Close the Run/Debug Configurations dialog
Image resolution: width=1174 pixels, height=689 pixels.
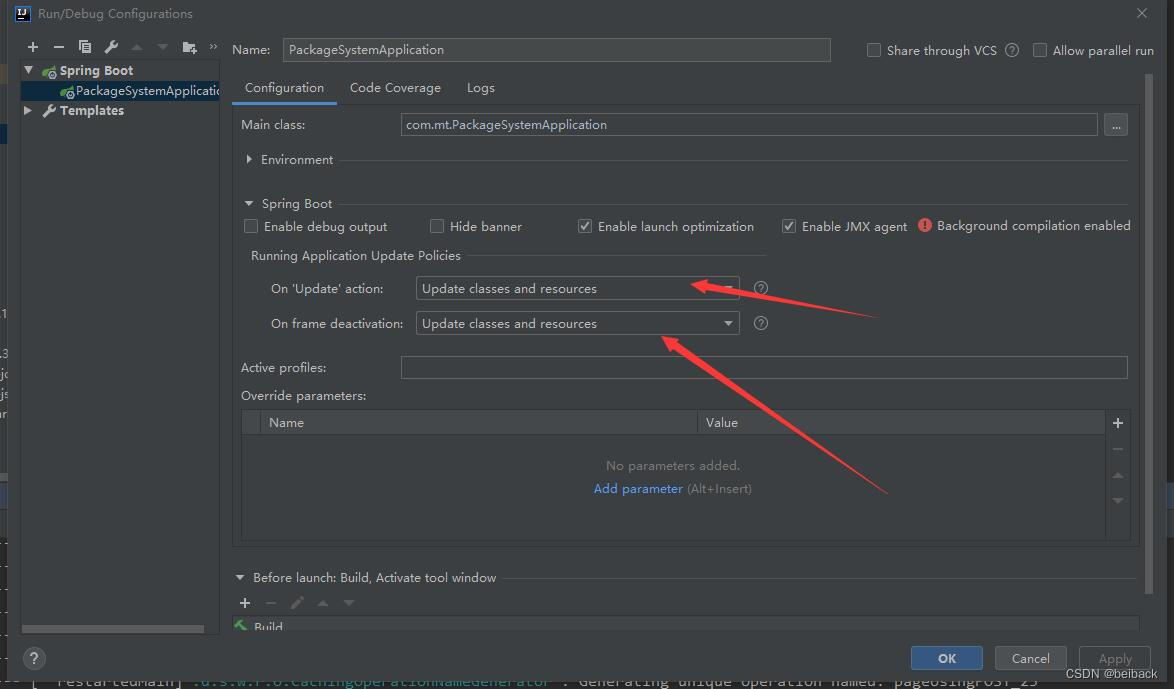(1142, 13)
